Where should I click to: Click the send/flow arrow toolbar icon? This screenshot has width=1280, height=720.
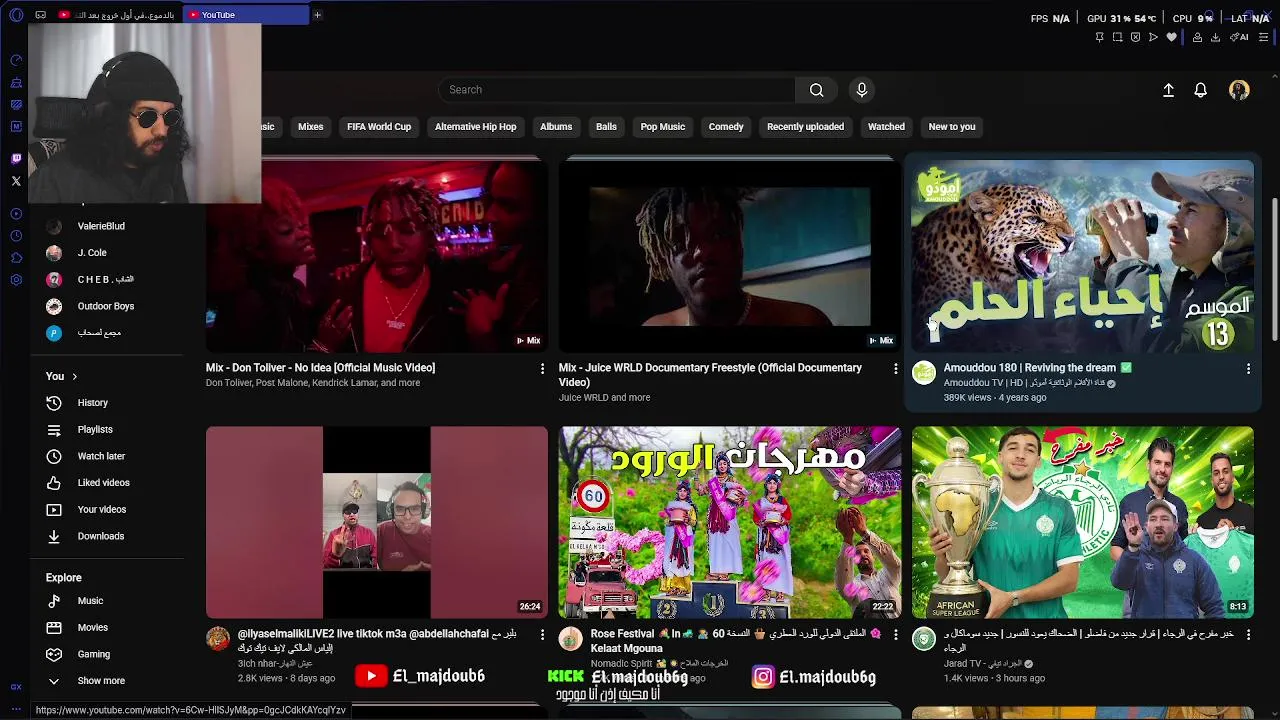point(1153,37)
